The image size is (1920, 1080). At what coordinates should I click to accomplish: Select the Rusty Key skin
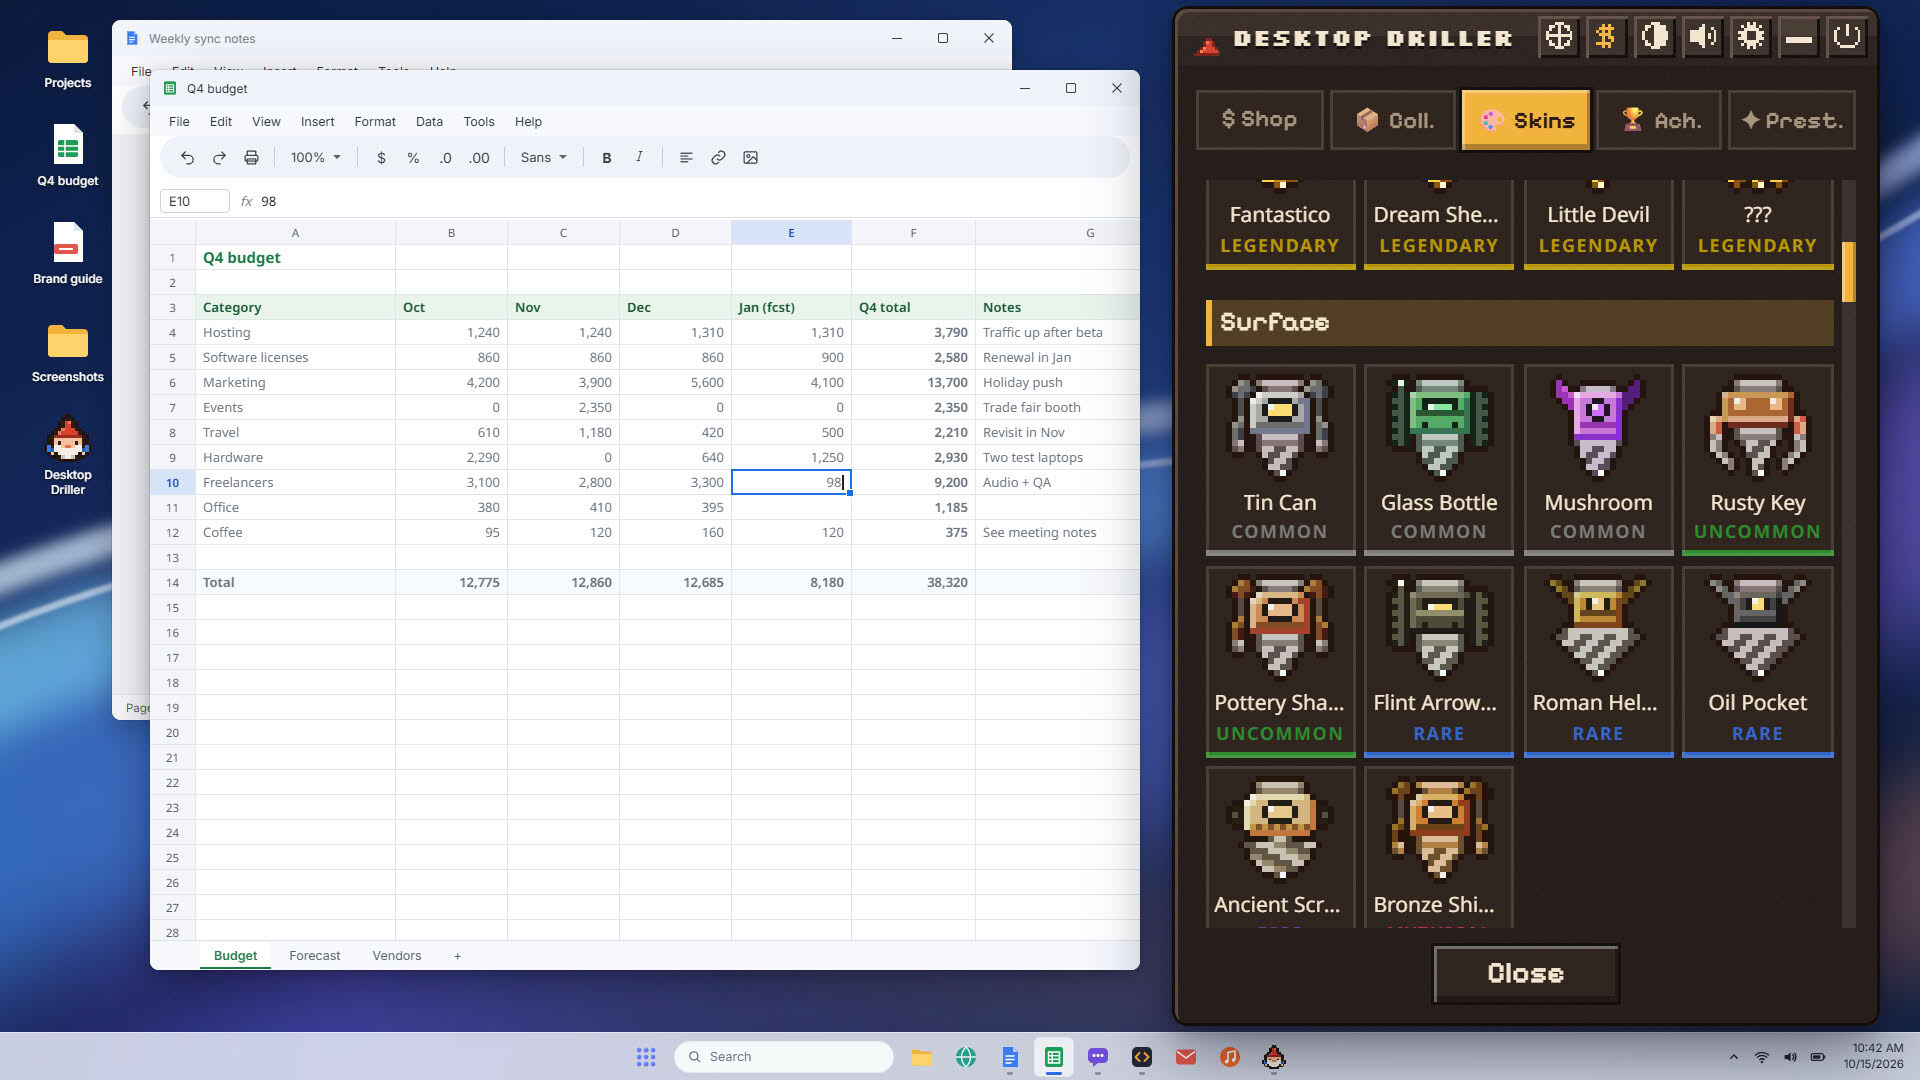click(x=1757, y=460)
